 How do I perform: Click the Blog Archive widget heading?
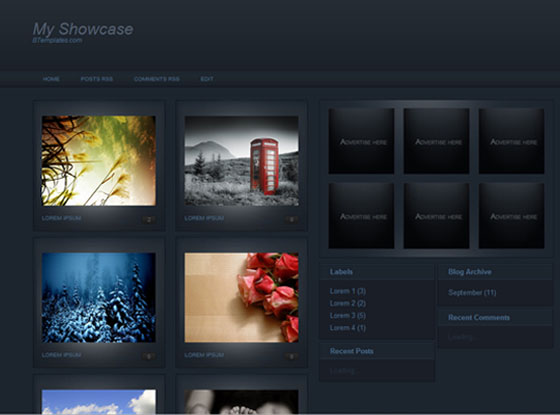click(x=470, y=272)
